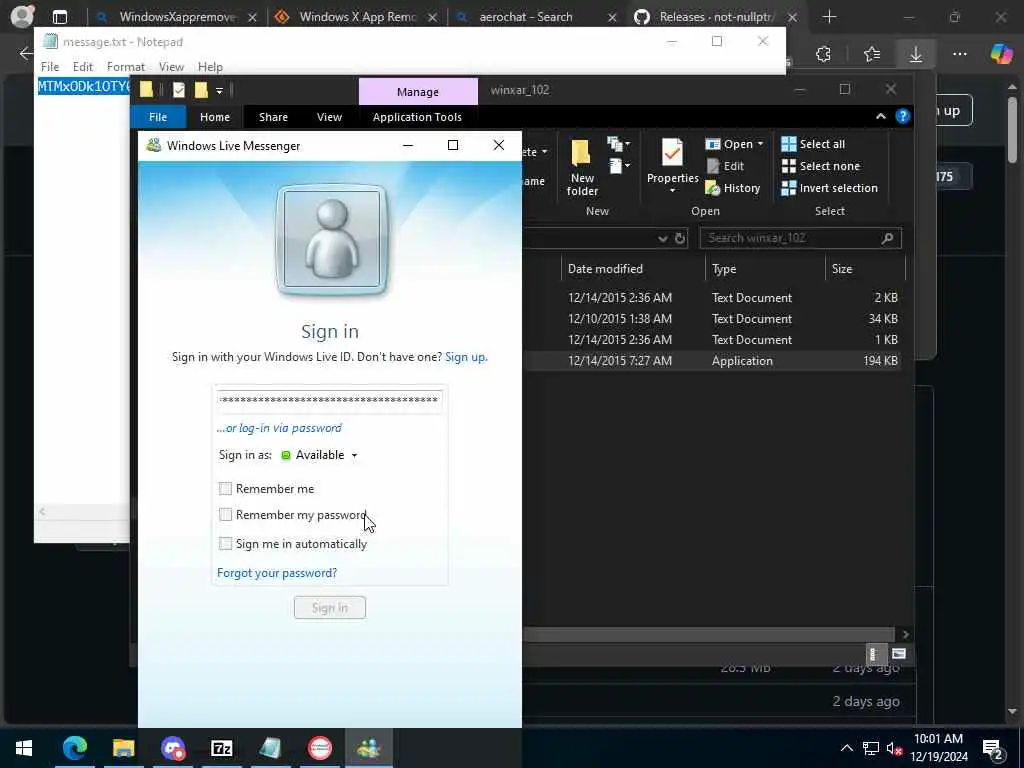Open Notepad's Help menu
1024x768 pixels.
[210, 67]
